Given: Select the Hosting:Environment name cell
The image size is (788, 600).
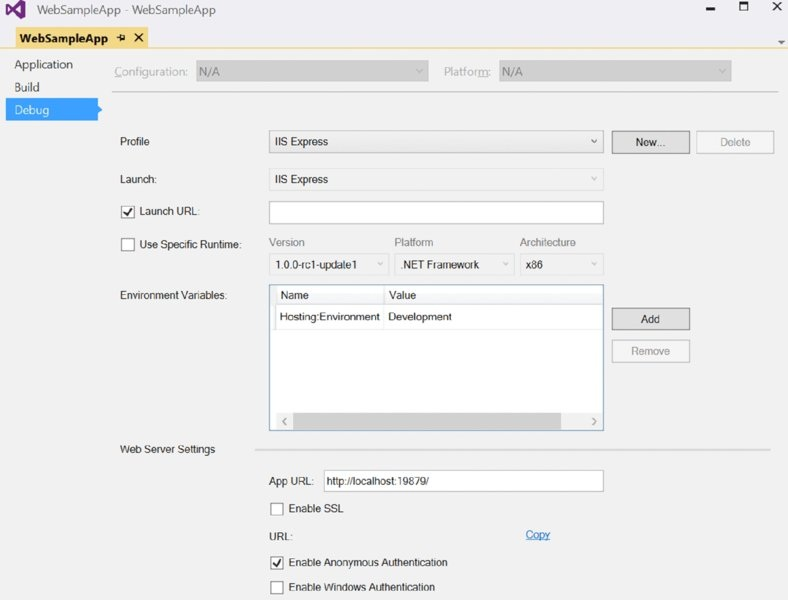Looking at the screenshot, I should point(329,317).
